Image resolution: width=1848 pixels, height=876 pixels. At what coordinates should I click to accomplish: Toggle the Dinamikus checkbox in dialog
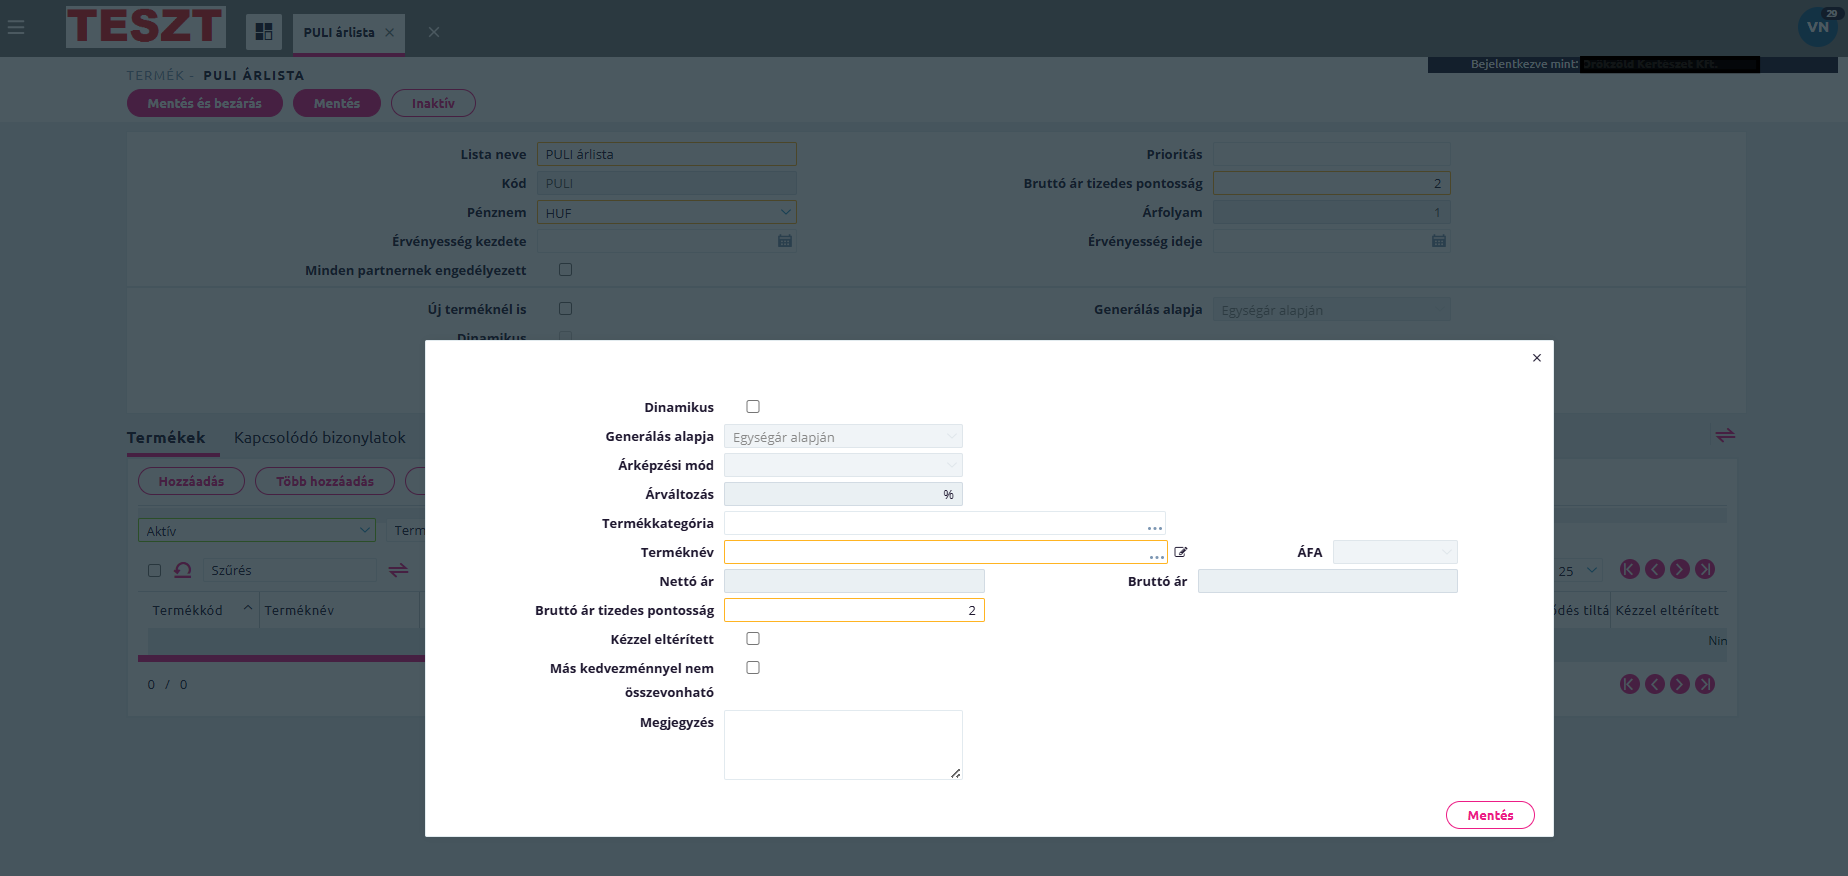[753, 407]
